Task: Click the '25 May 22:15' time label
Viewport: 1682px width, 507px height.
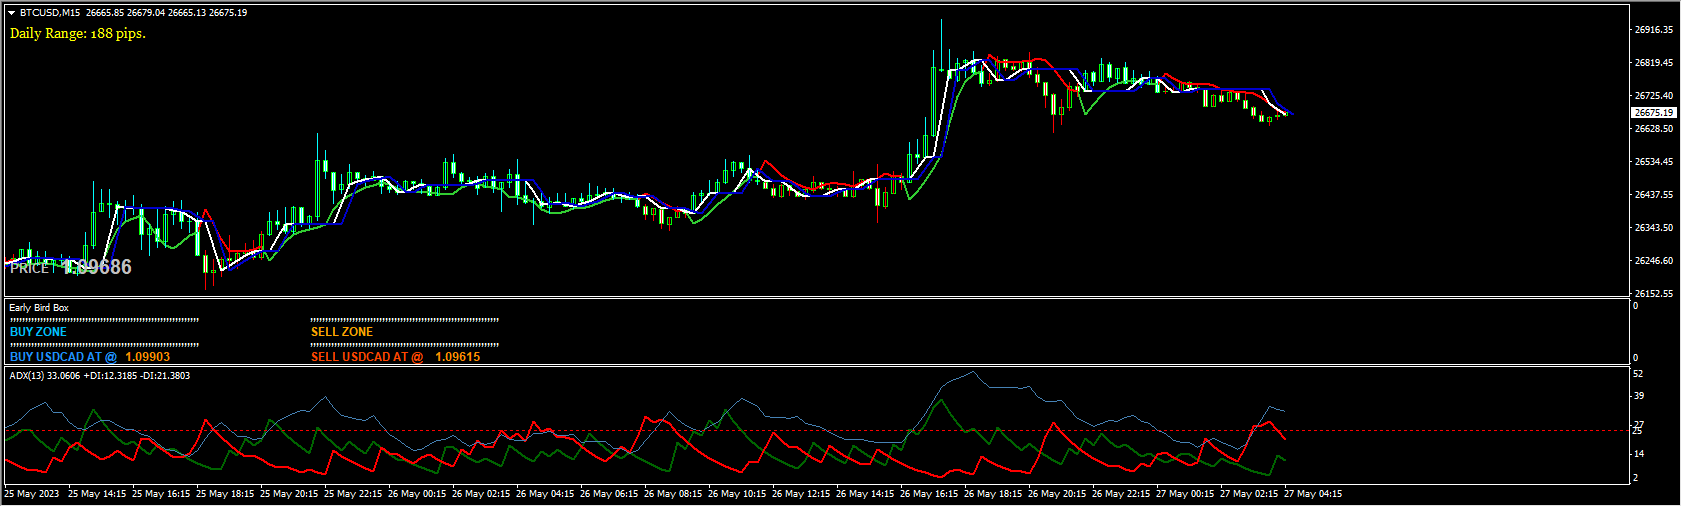Action: point(353,494)
